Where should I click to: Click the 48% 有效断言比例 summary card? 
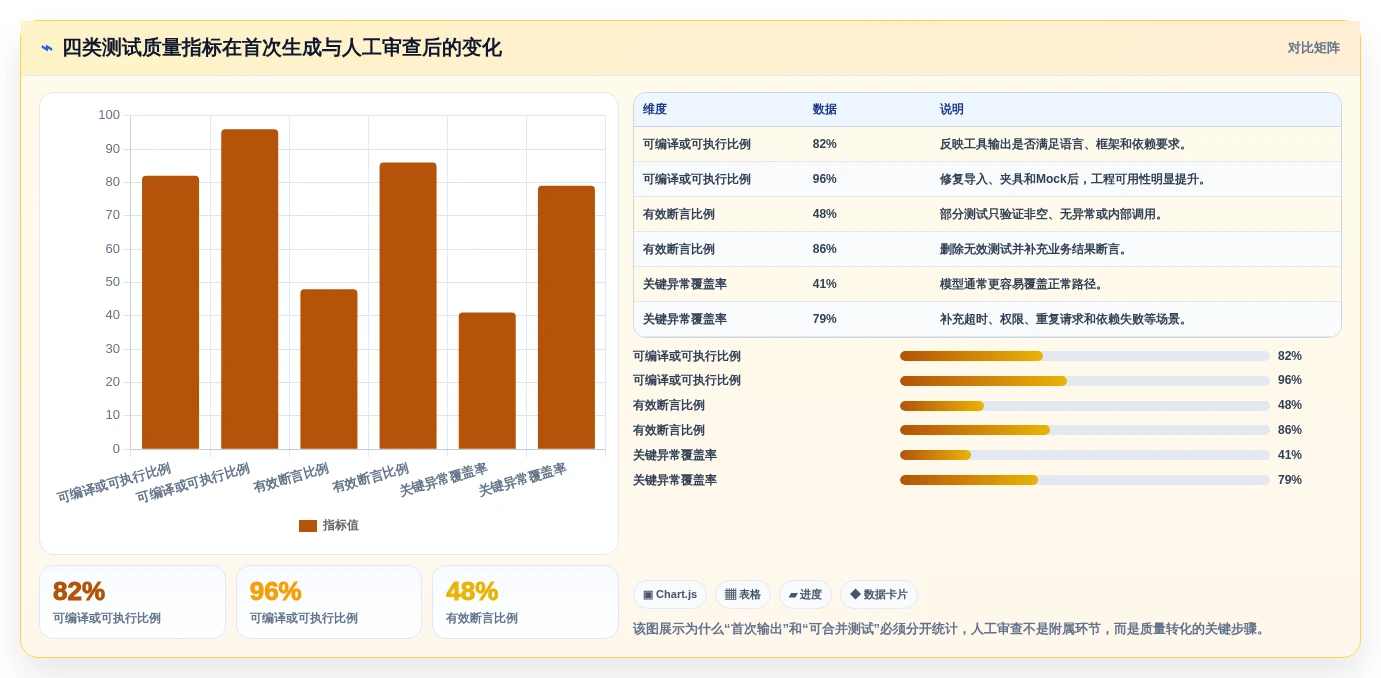point(525,602)
